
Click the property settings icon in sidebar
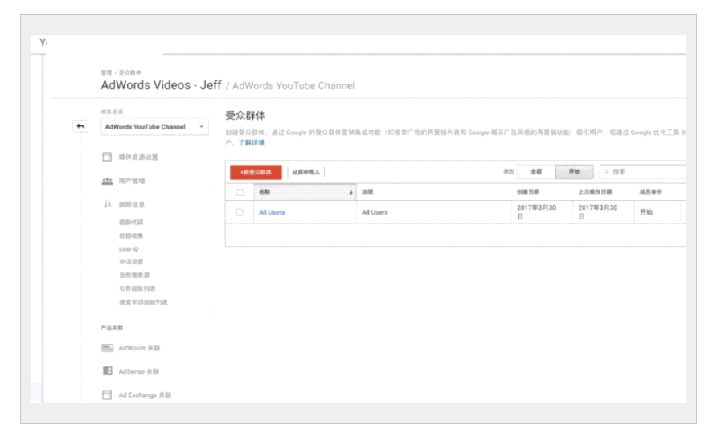click(x=108, y=157)
